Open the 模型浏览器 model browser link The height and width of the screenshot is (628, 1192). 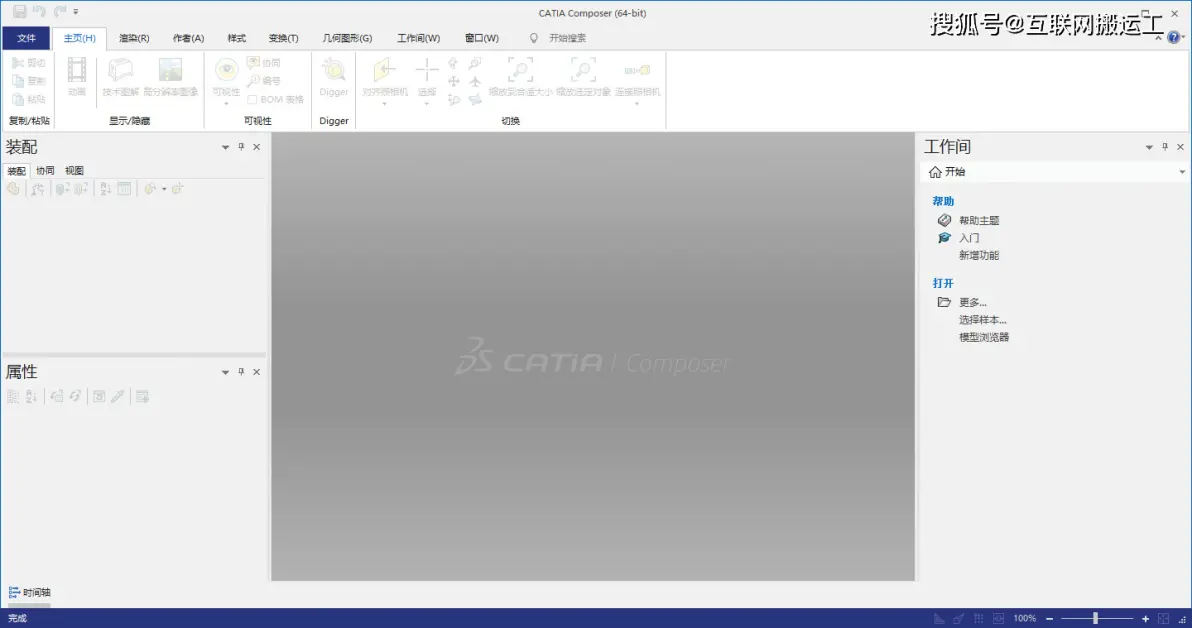(x=984, y=338)
